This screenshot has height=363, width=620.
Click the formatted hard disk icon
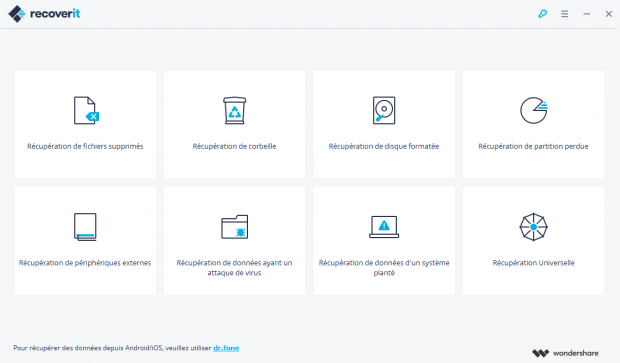tap(384, 110)
